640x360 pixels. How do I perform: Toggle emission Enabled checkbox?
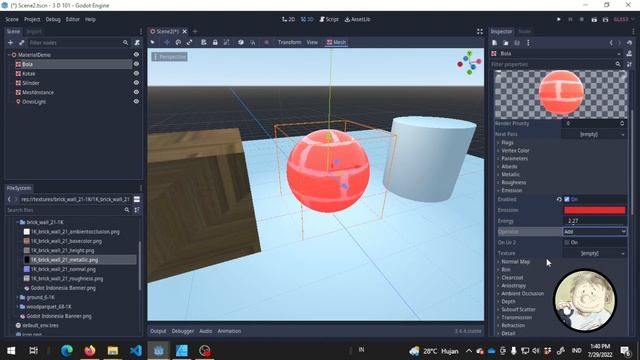point(567,199)
